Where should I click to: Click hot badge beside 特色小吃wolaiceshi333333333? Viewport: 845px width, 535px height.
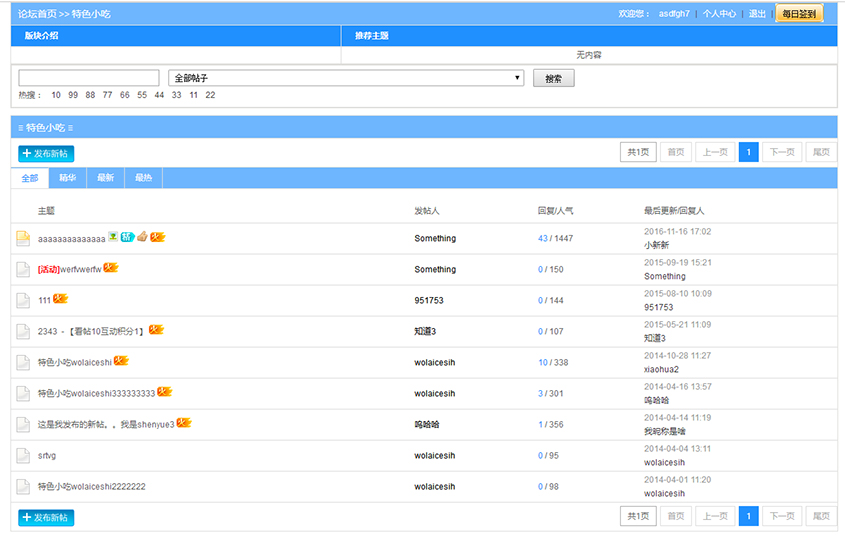pyautogui.click(x=164, y=392)
